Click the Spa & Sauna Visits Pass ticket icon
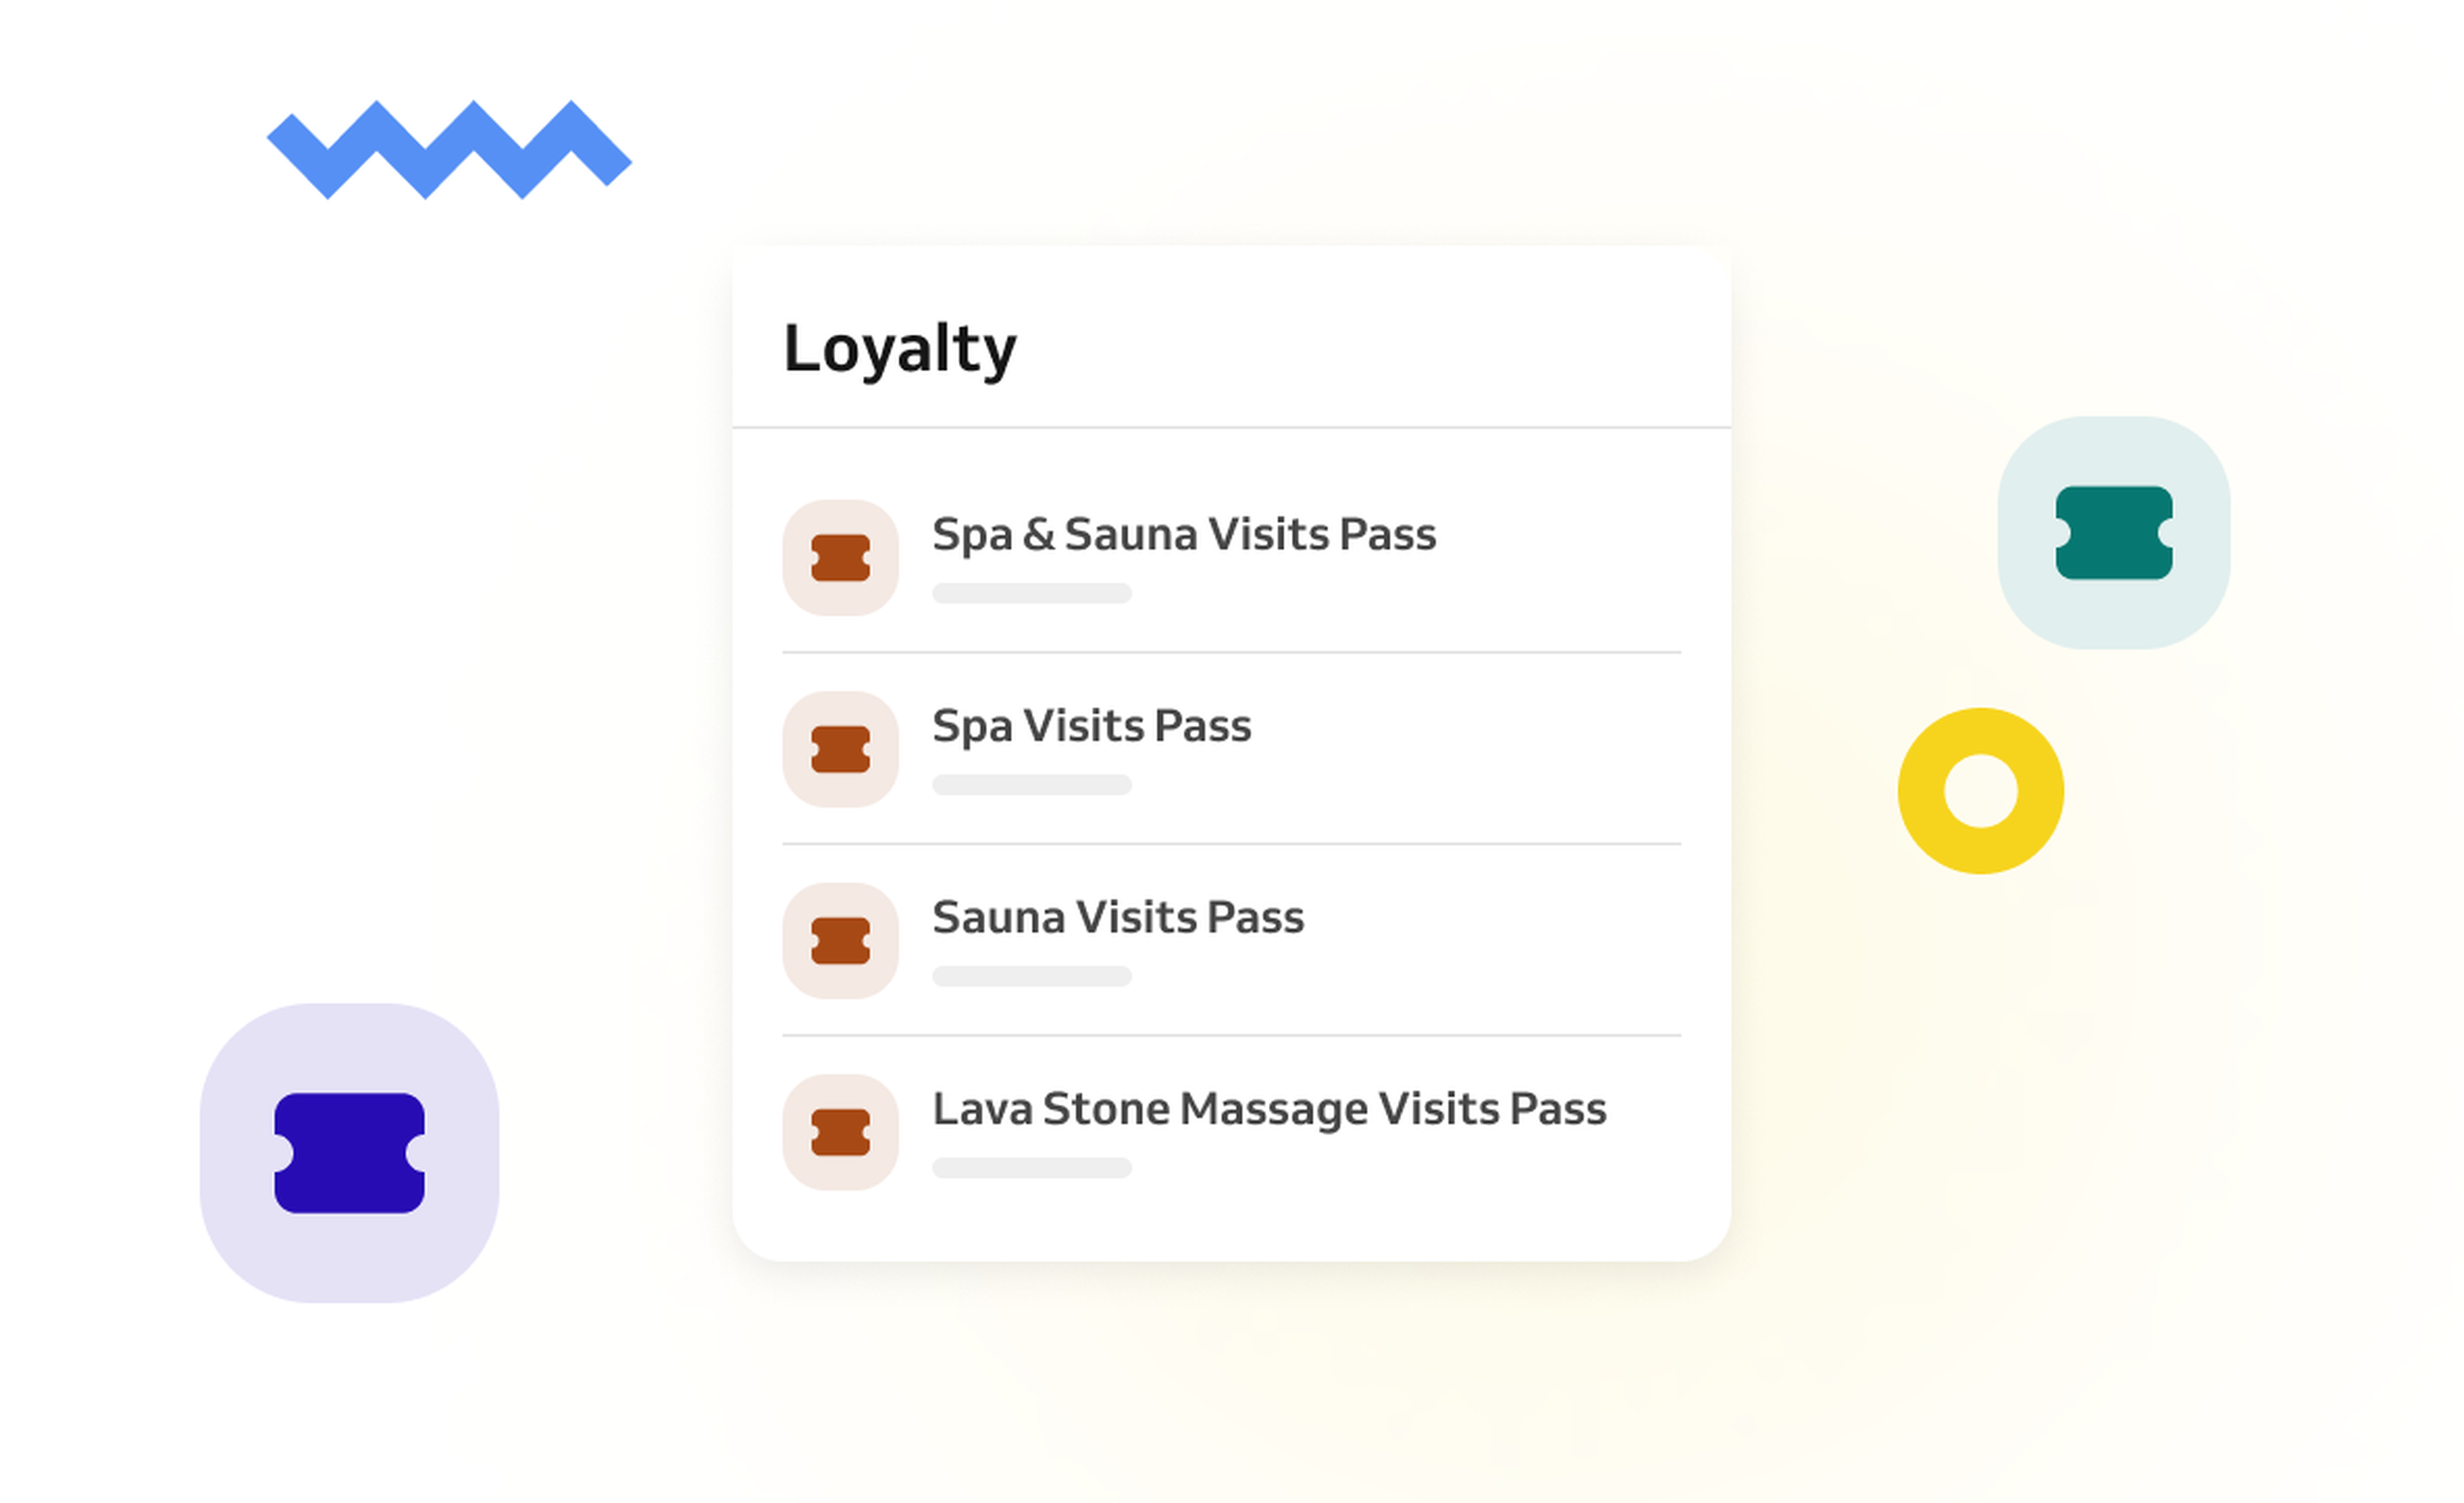 (x=840, y=558)
